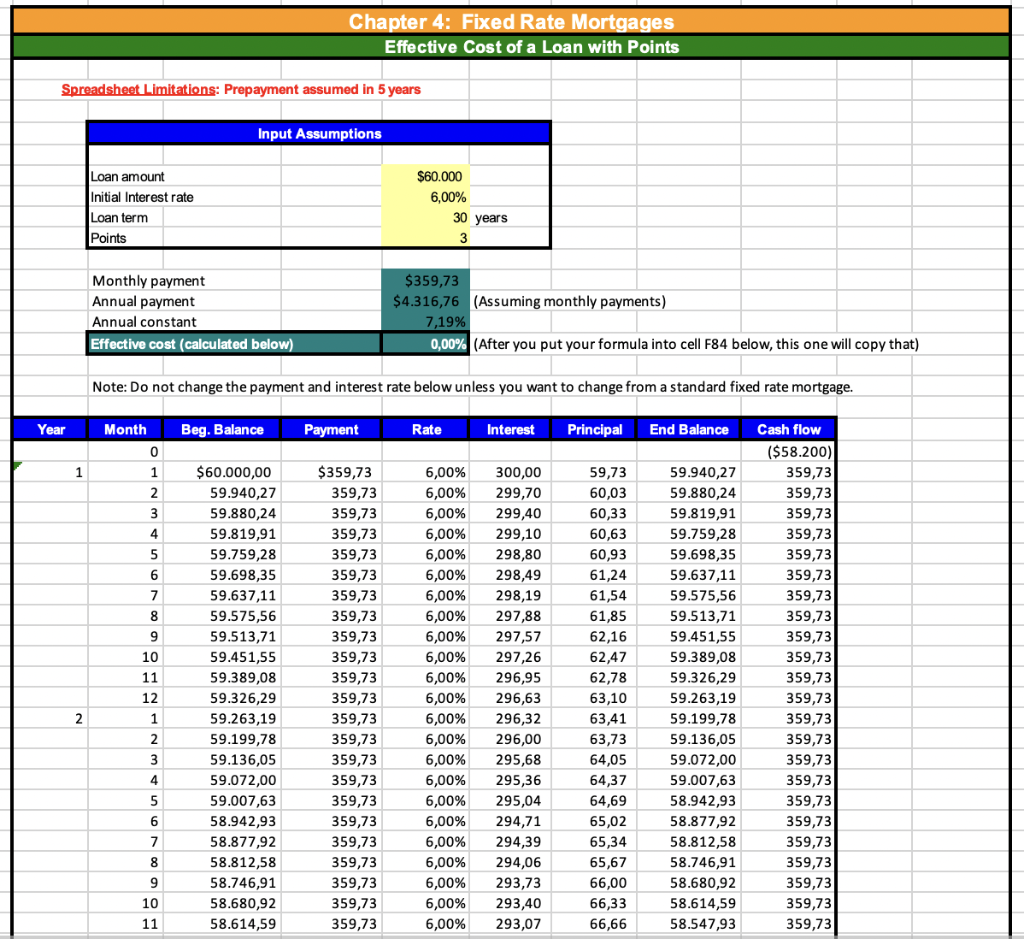
Task: Click the Payment column header
Action: point(331,429)
